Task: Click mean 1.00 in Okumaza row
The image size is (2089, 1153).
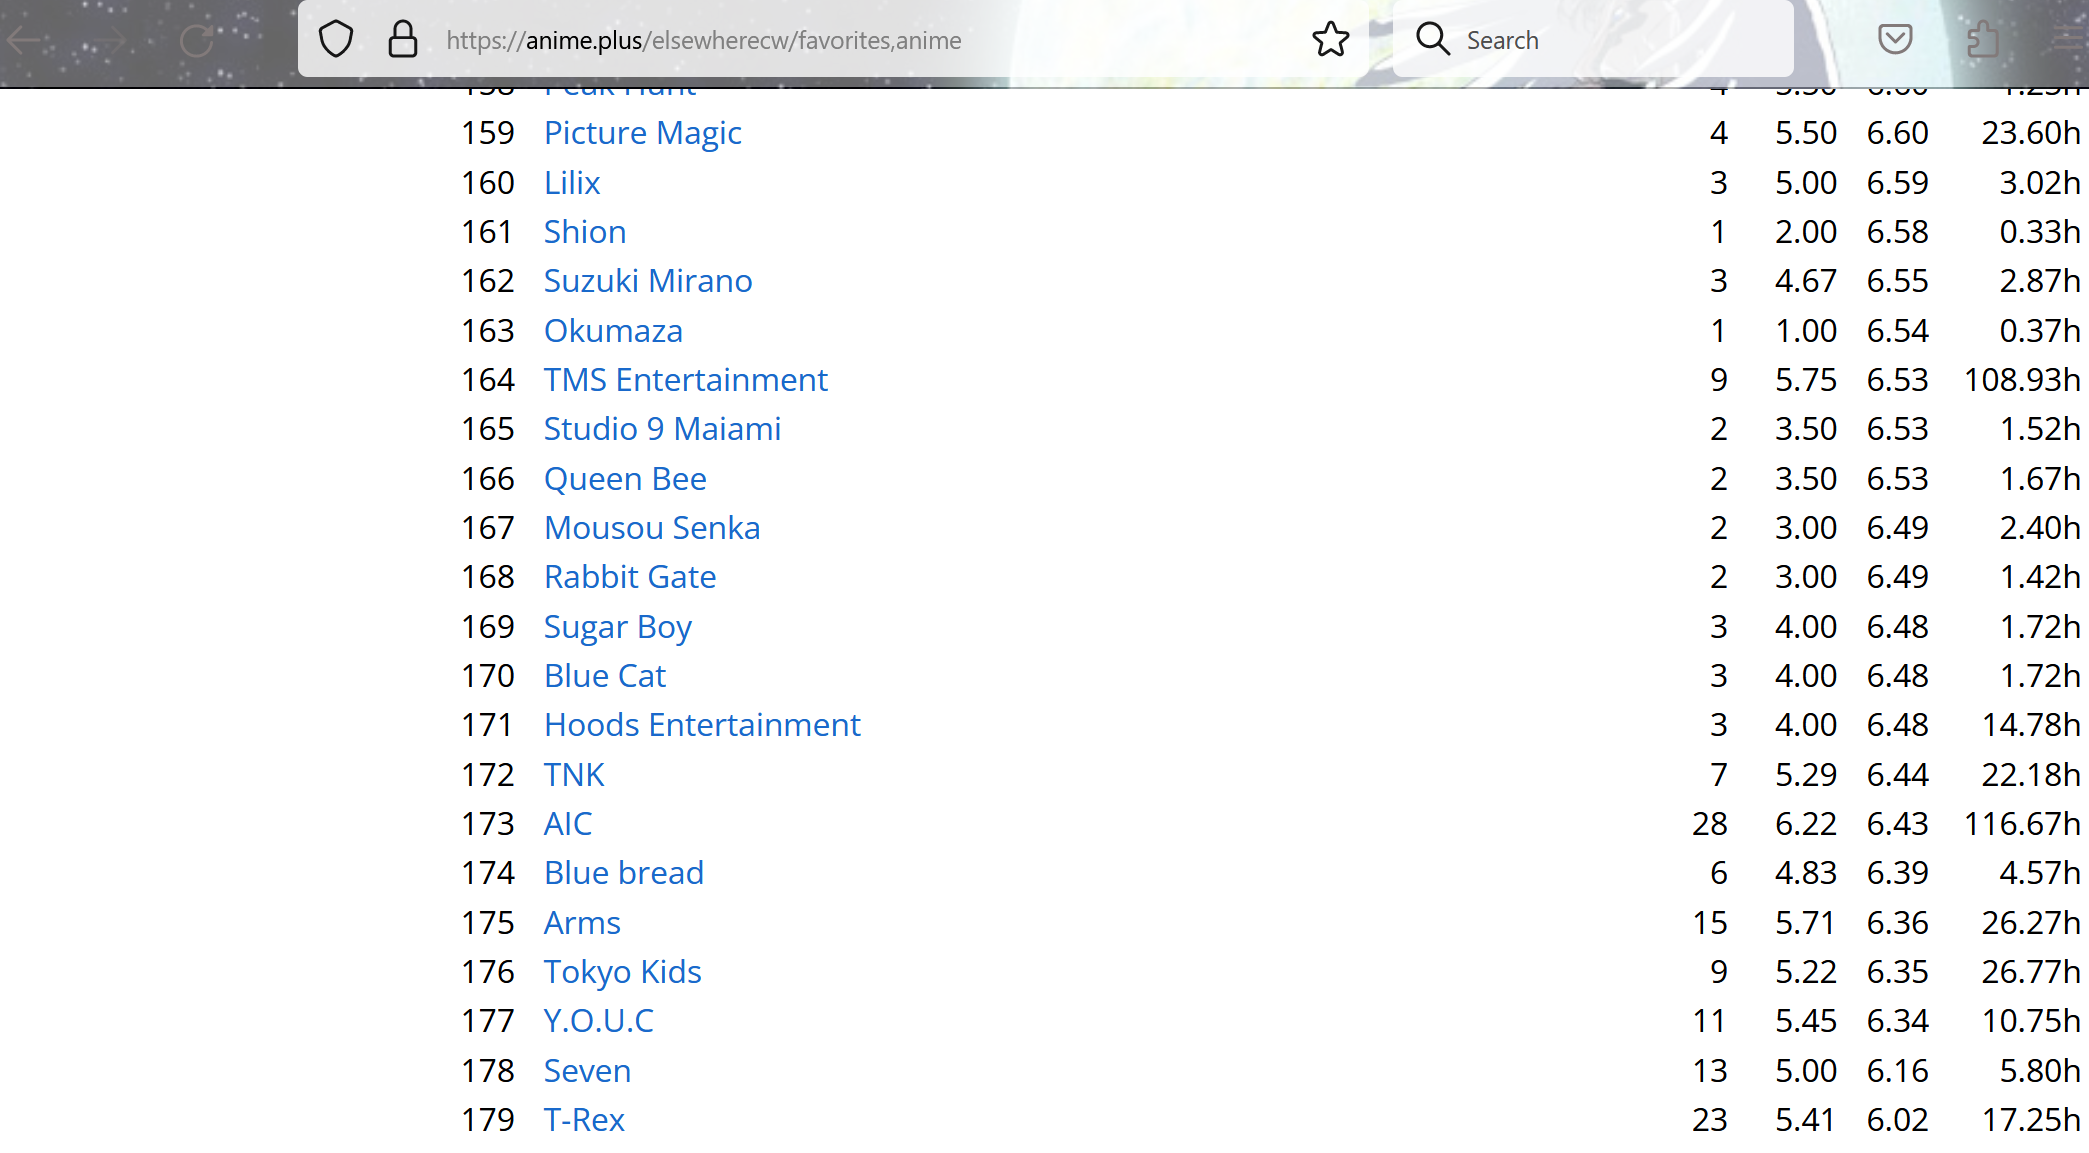Action: pyautogui.click(x=1806, y=331)
